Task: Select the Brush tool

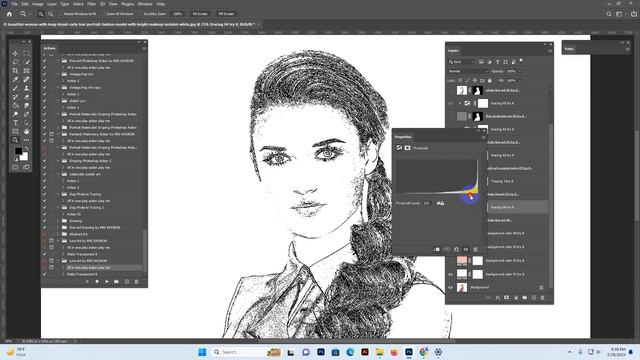Action: [15, 88]
